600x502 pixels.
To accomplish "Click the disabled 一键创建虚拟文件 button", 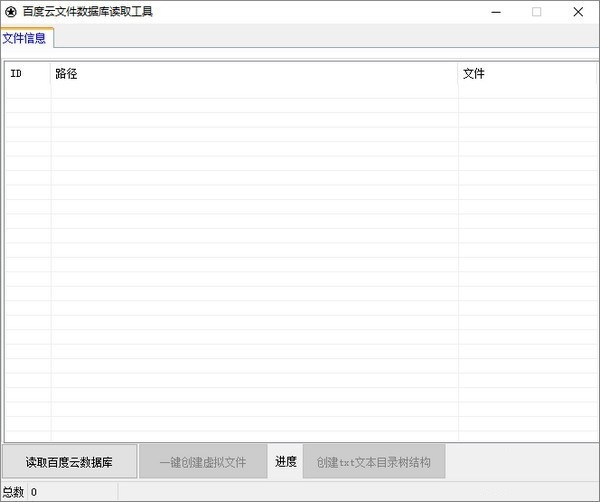I will pyautogui.click(x=203, y=461).
